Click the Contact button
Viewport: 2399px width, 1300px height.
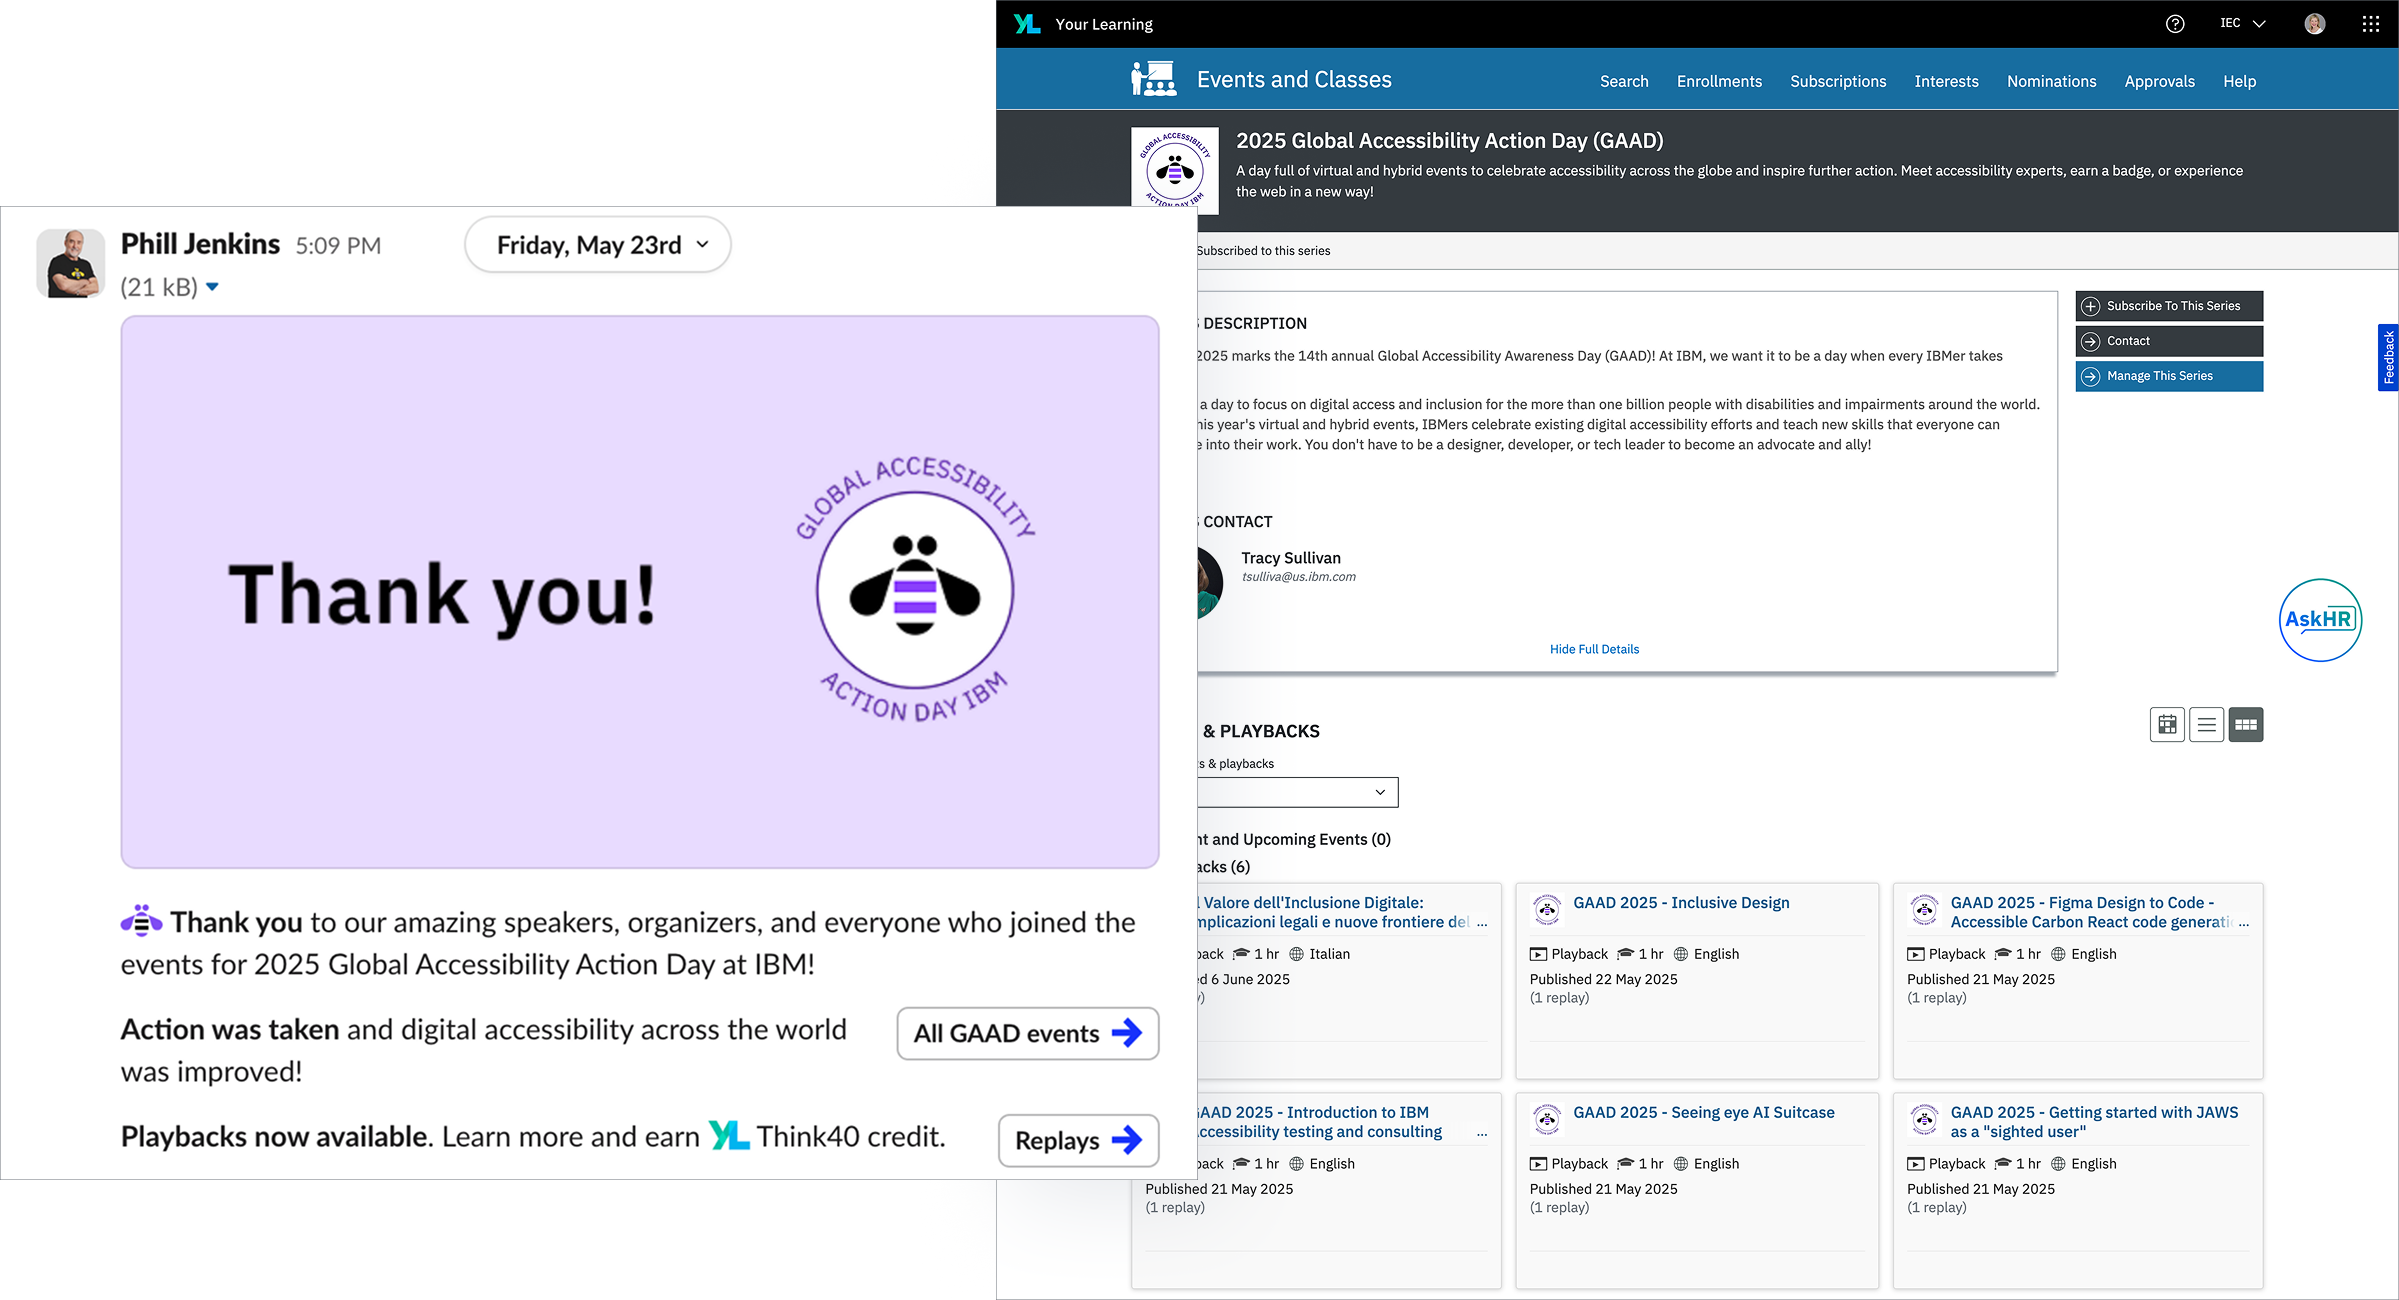pos(2169,341)
